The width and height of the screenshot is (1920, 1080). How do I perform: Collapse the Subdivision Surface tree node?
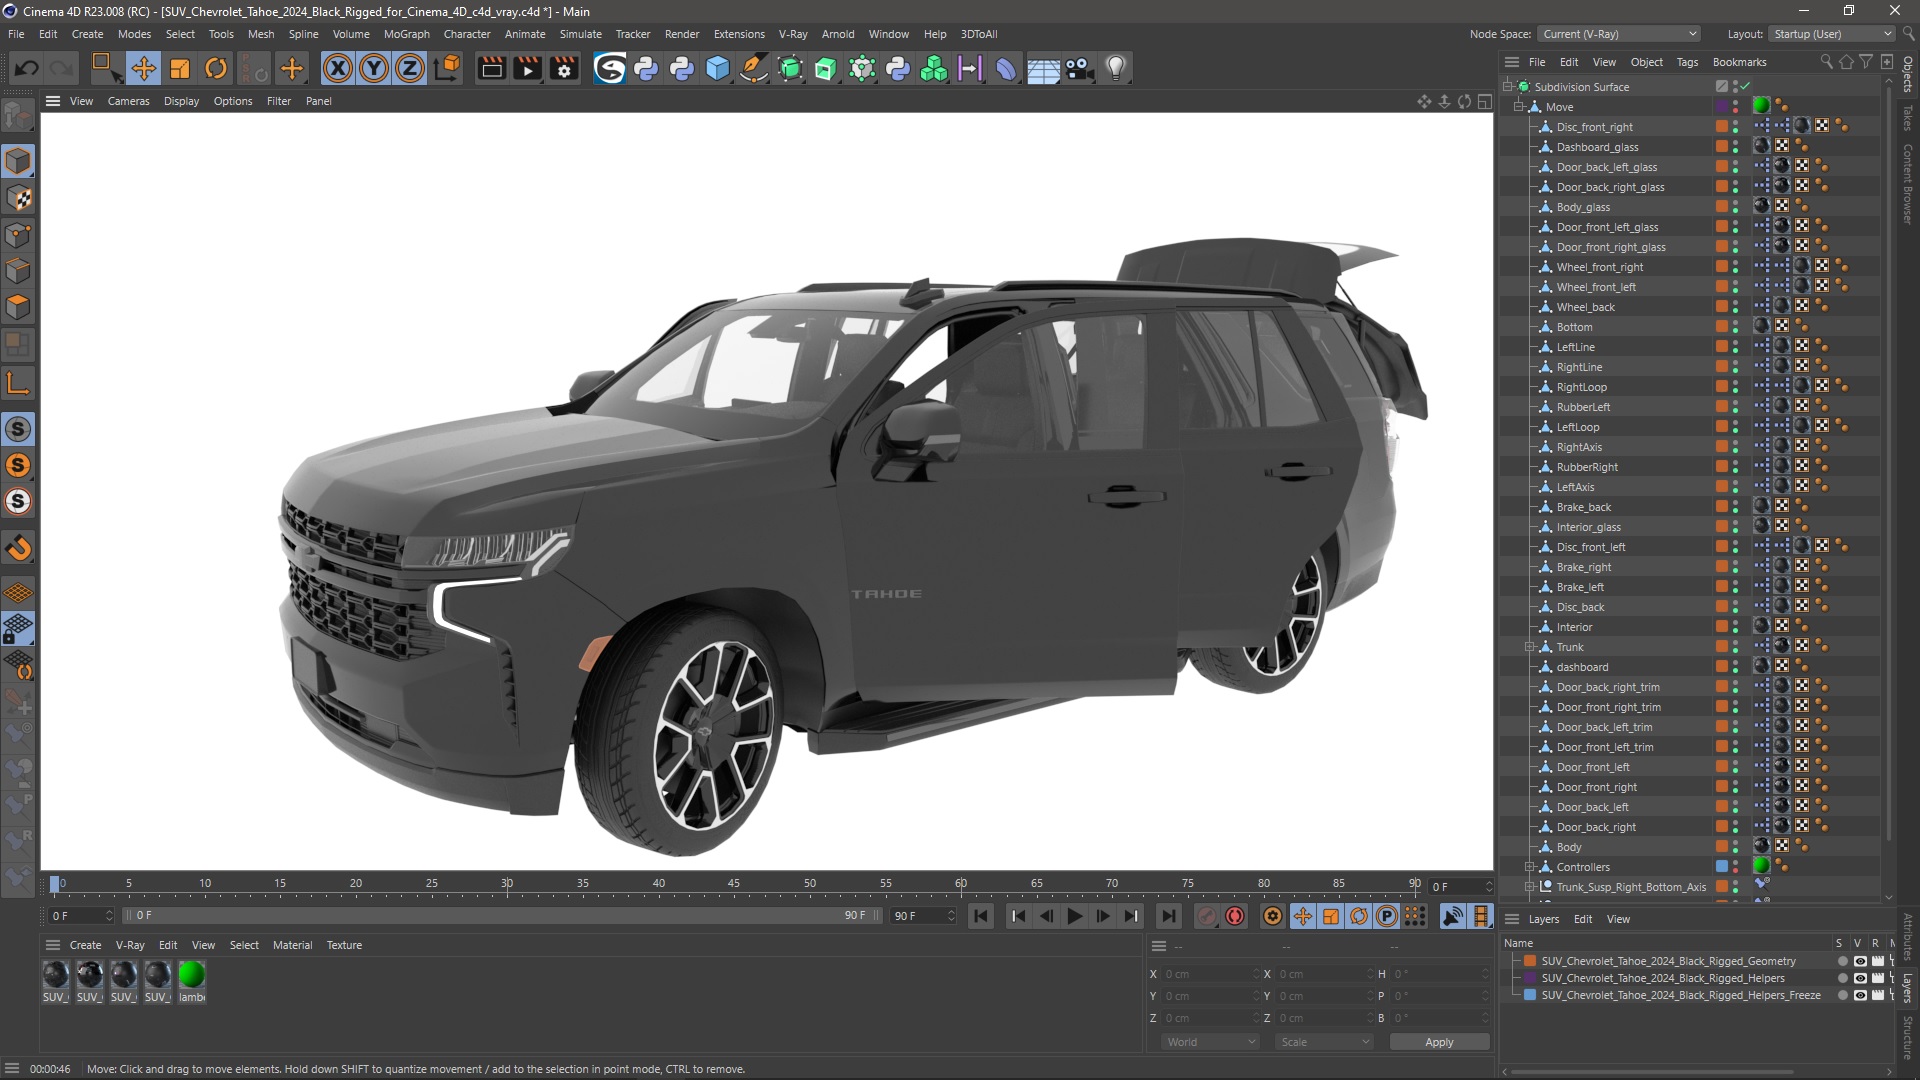(x=1508, y=87)
